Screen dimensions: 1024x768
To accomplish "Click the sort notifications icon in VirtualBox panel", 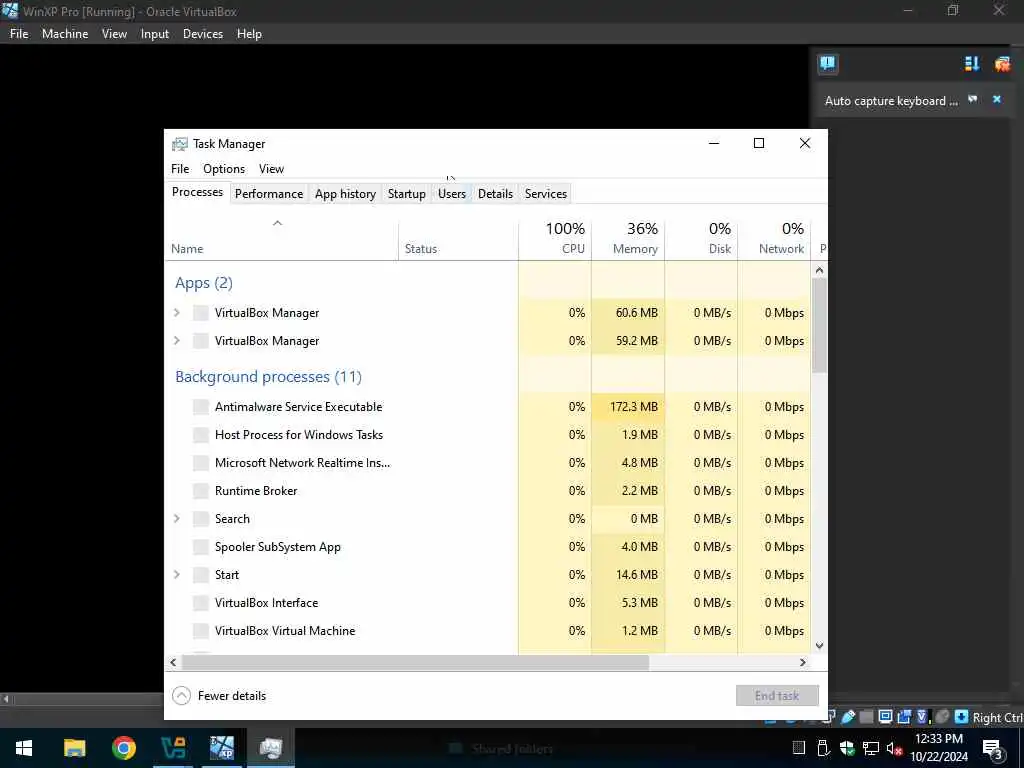I will (x=972, y=63).
